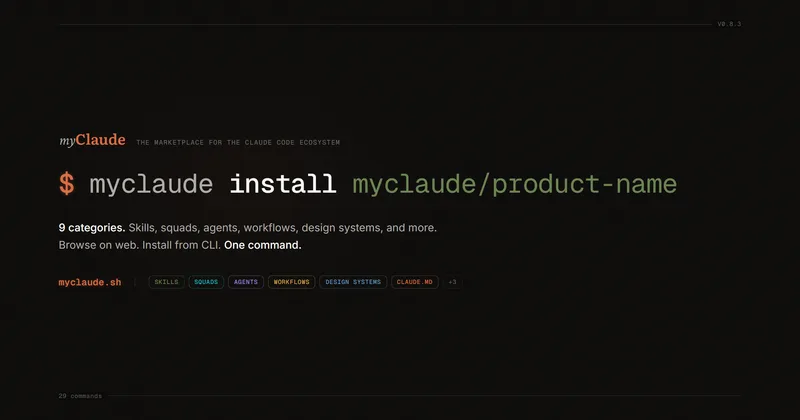This screenshot has height=420, width=800.
Task: Click the myClaude logo
Action: (x=92, y=140)
